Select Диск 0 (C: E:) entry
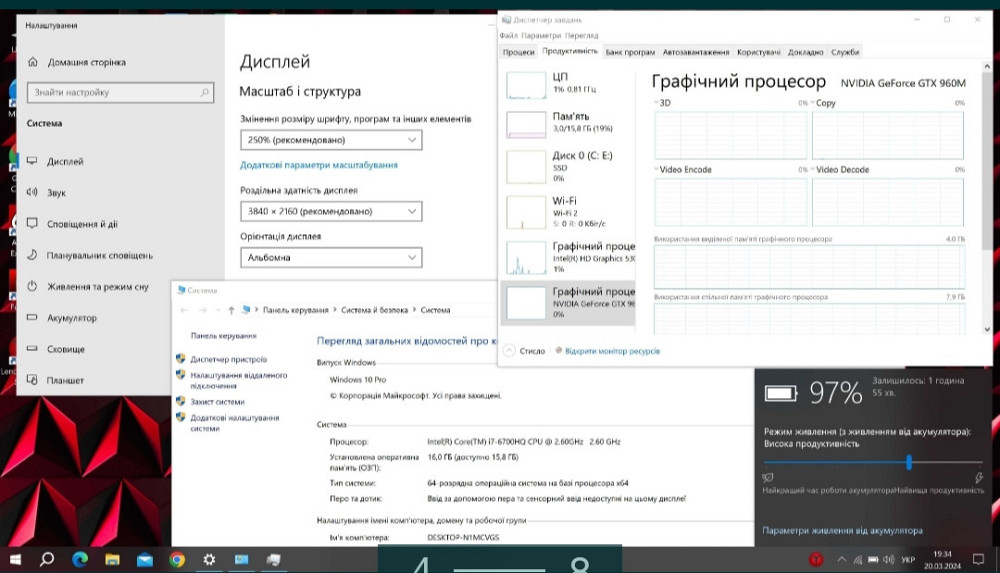1000x573 pixels. (568, 167)
